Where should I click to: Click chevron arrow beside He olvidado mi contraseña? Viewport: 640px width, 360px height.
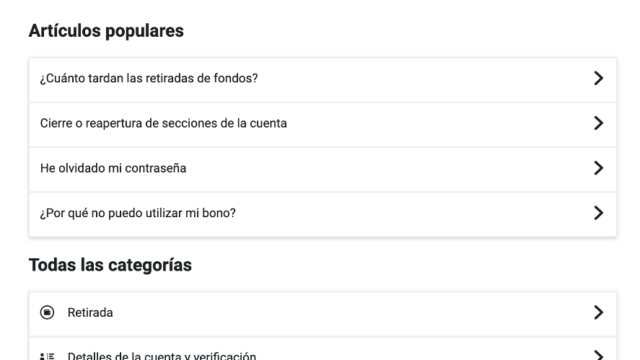point(598,168)
